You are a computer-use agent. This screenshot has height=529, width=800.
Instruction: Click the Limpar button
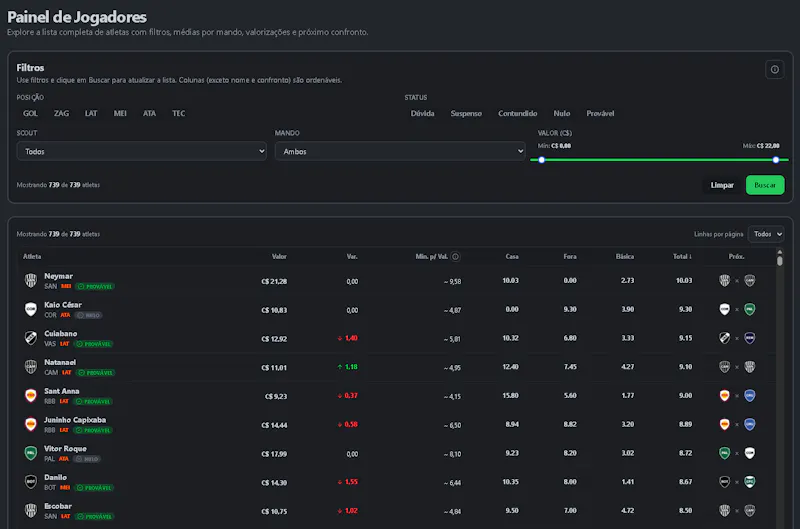coord(722,185)
